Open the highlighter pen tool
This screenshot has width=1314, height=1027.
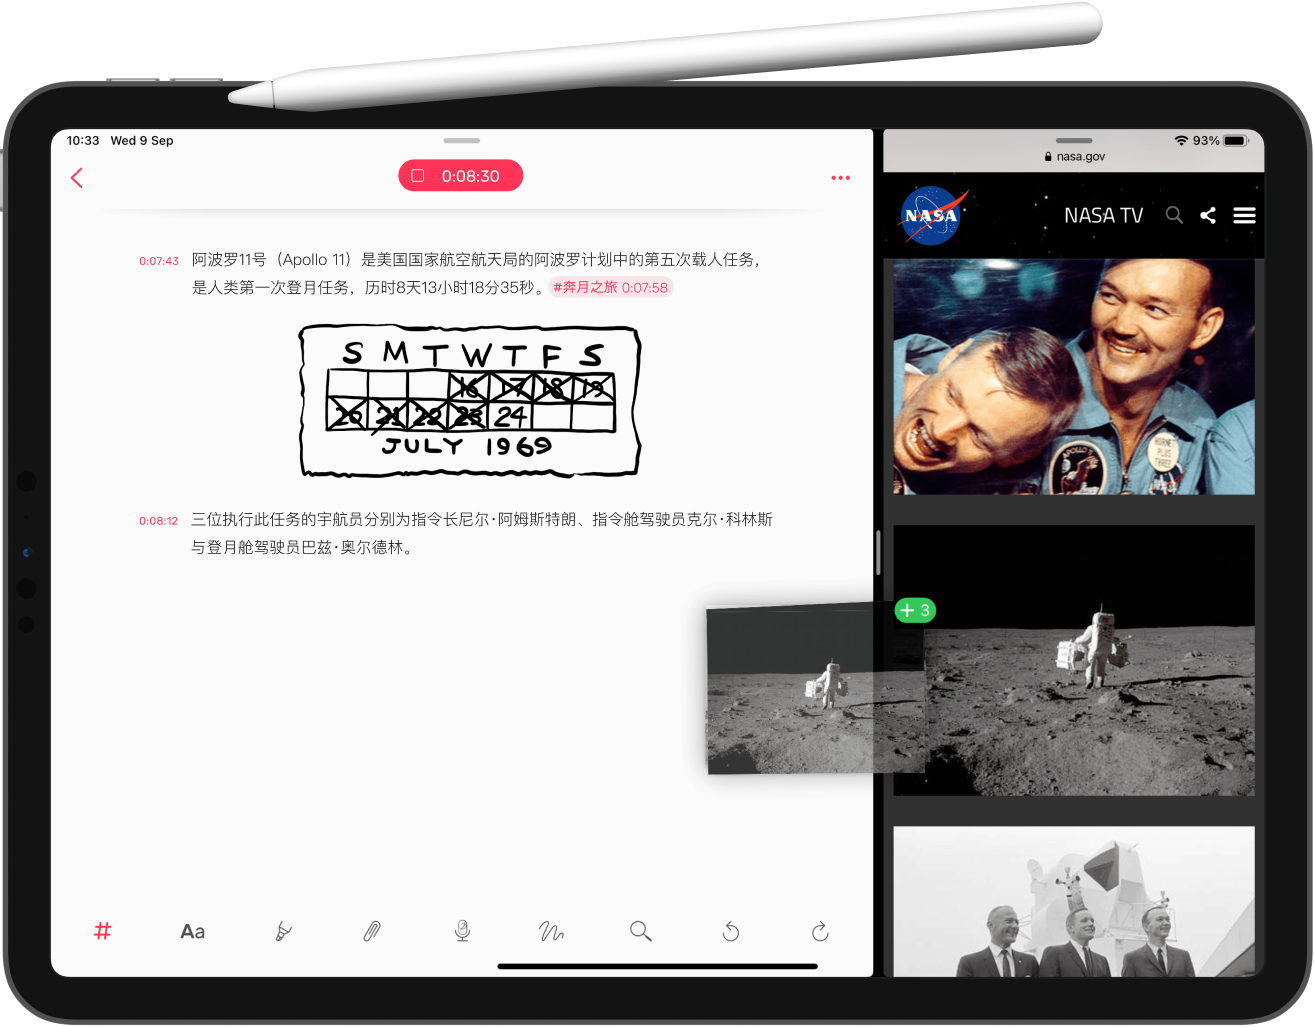[x=282, y=931]
